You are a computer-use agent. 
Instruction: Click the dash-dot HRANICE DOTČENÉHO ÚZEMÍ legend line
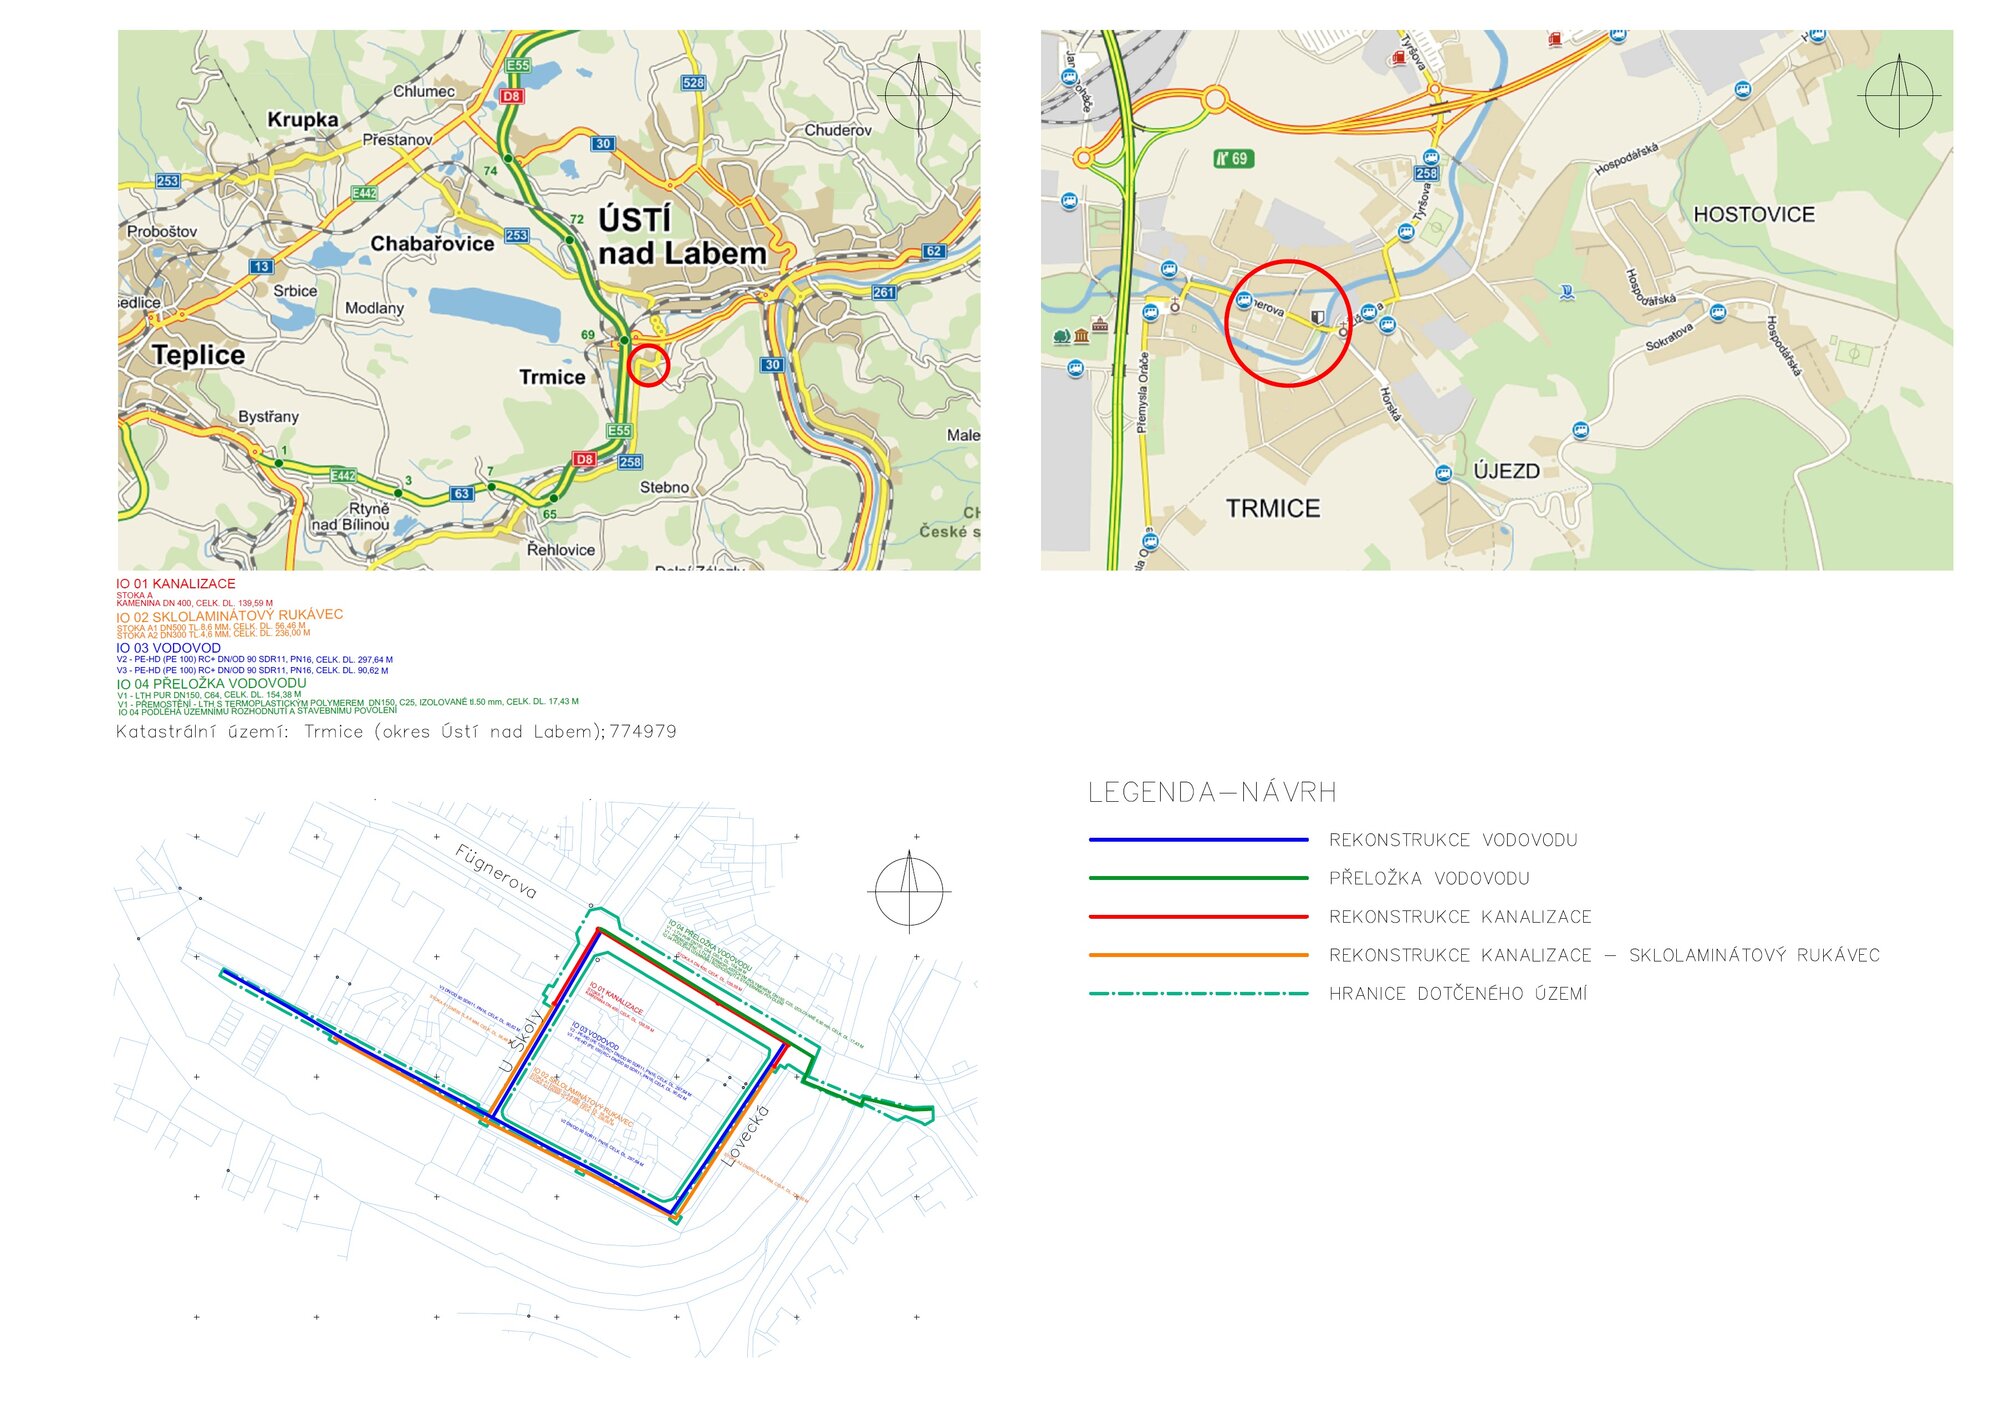(1198, 993)
